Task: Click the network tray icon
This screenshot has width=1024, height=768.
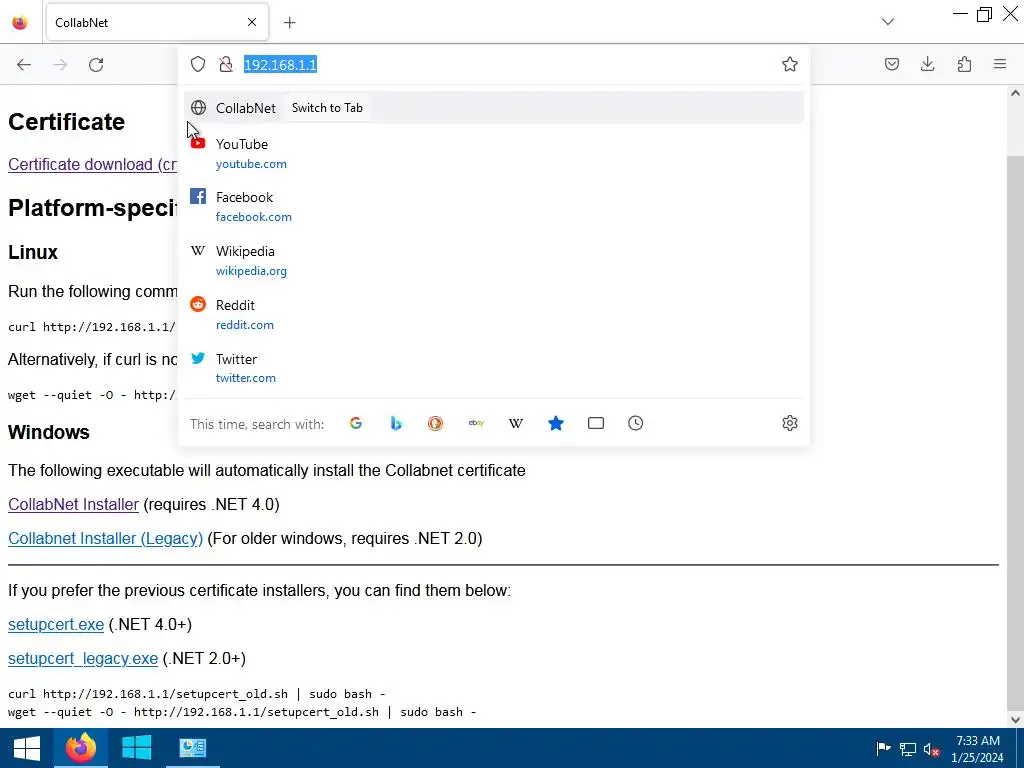Action: tap(908, 748)
